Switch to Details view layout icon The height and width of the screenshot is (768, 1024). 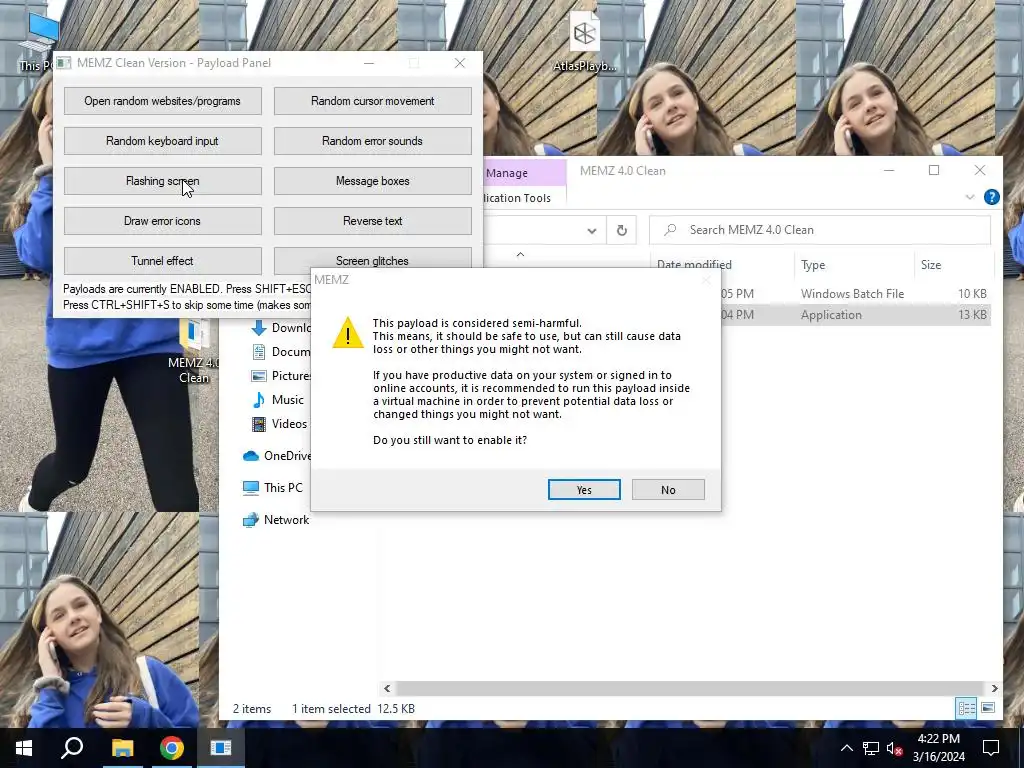click(x=967, y=708)
